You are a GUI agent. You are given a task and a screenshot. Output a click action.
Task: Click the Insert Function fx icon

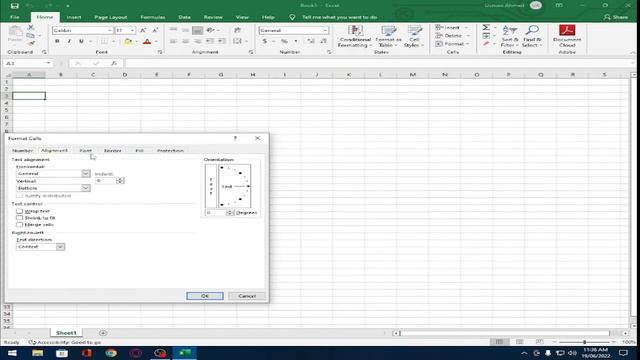coord(114,63)
